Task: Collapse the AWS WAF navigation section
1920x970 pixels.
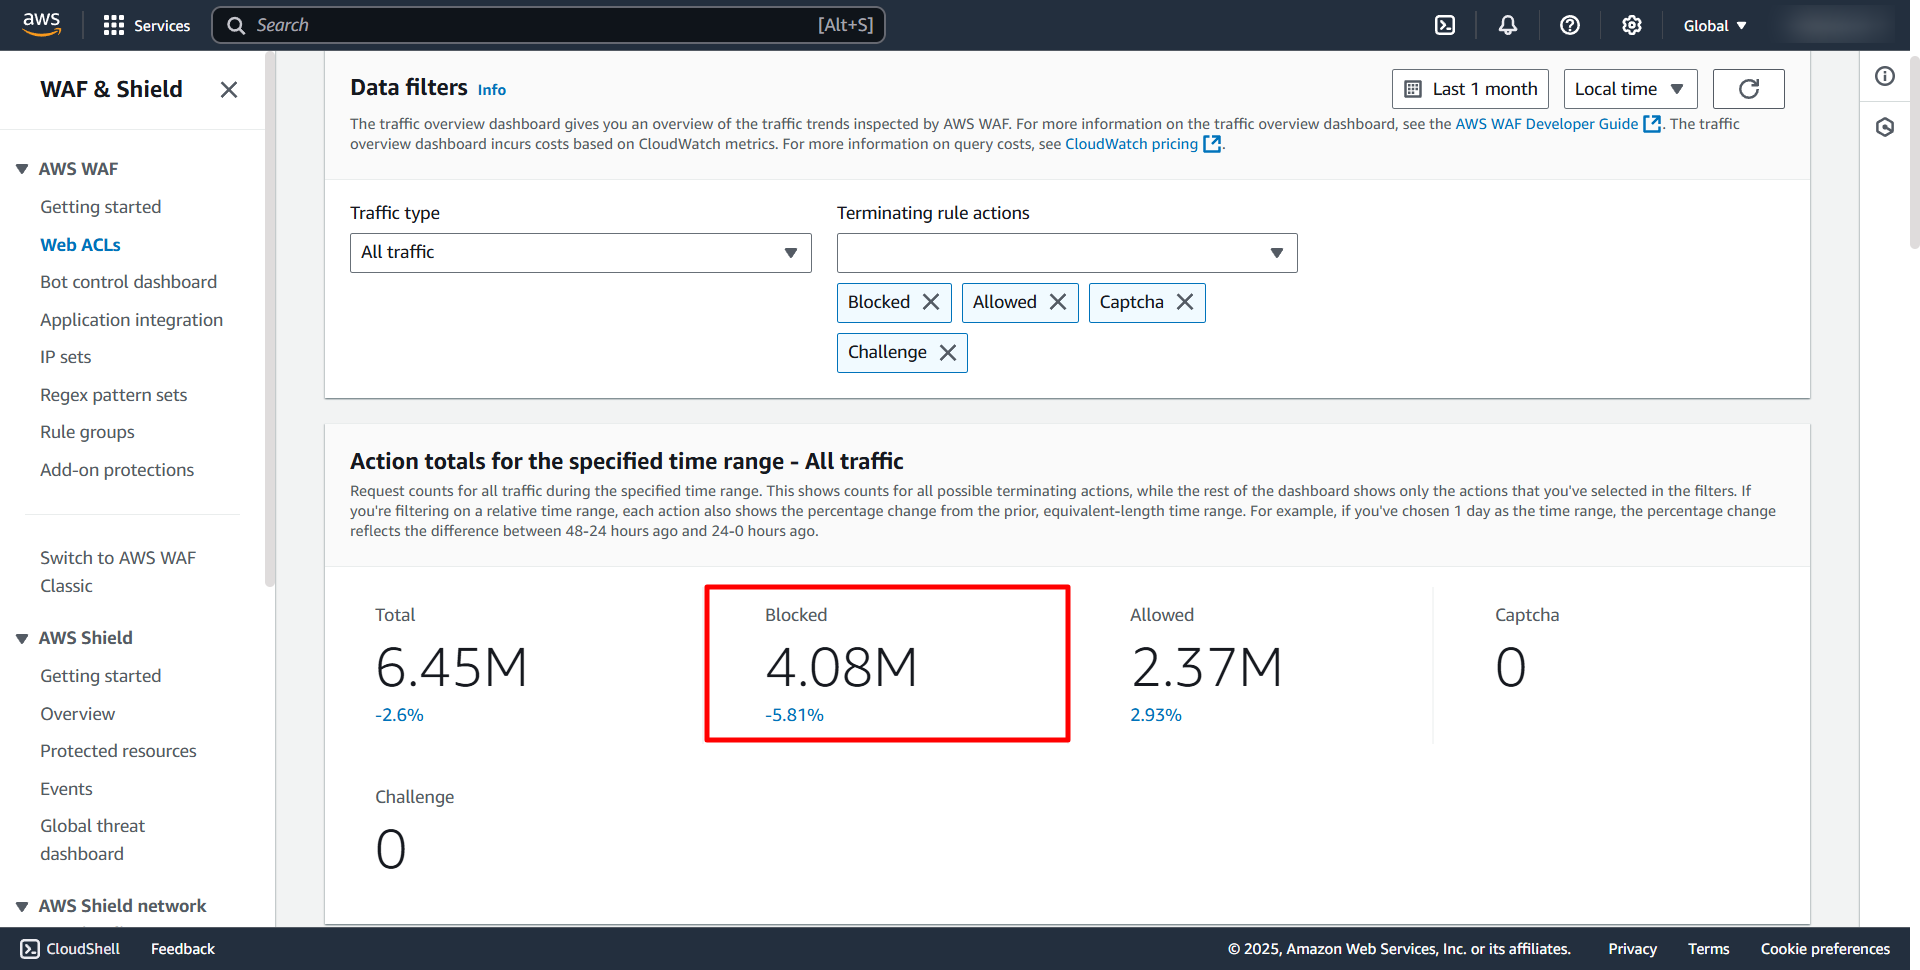Action: click(x=22, y=169)
